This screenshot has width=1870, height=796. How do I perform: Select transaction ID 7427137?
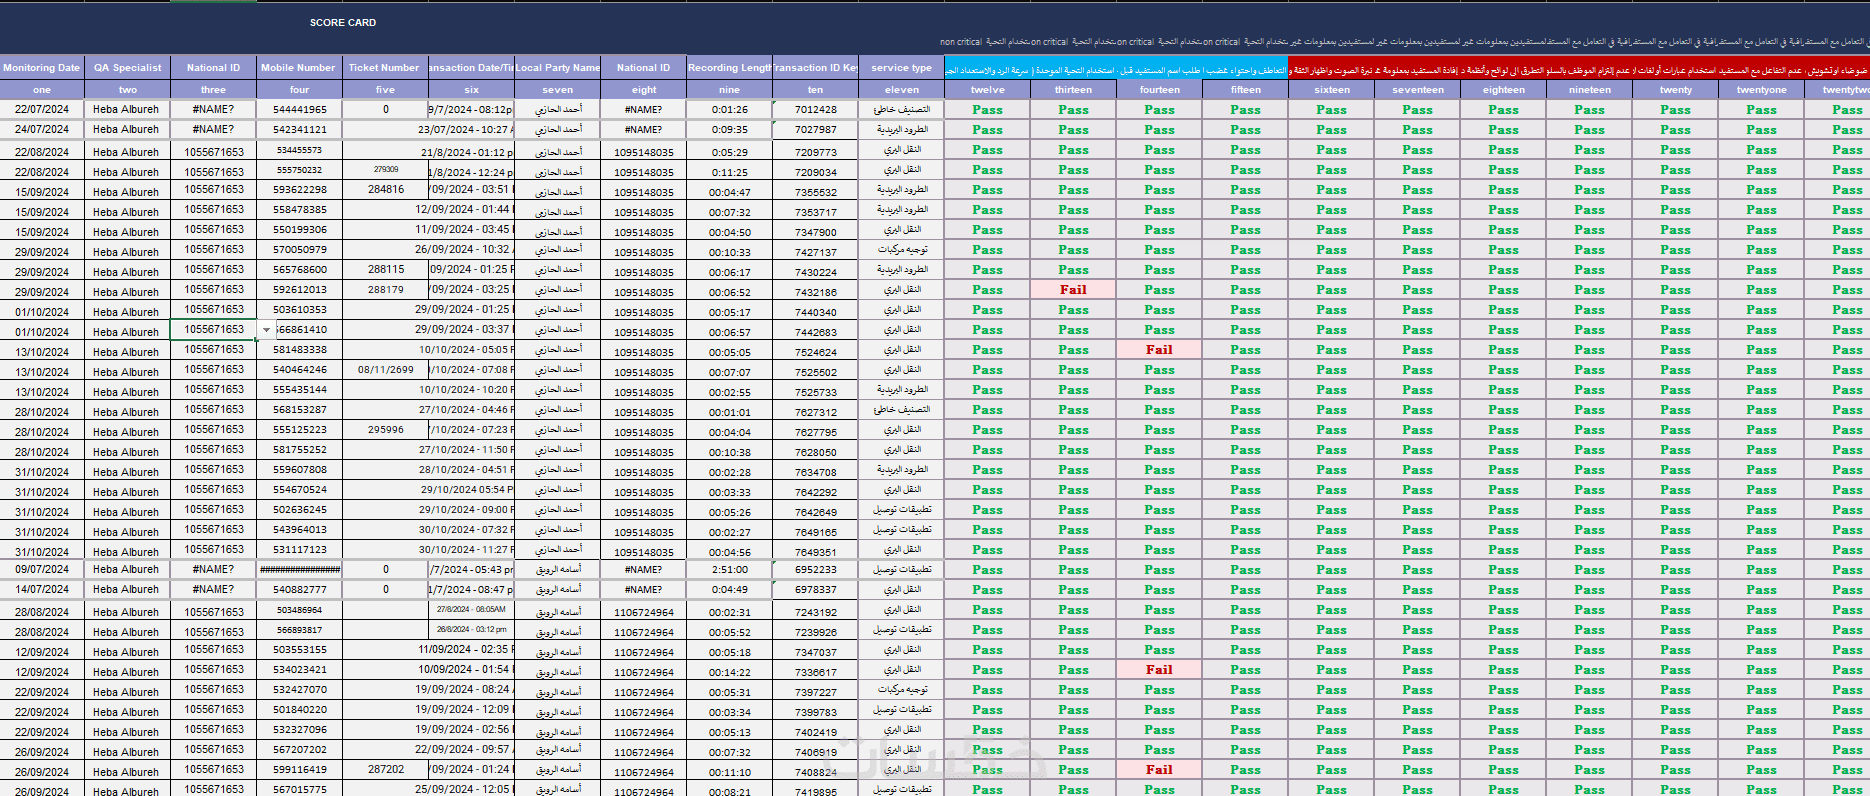coord(815,252)
